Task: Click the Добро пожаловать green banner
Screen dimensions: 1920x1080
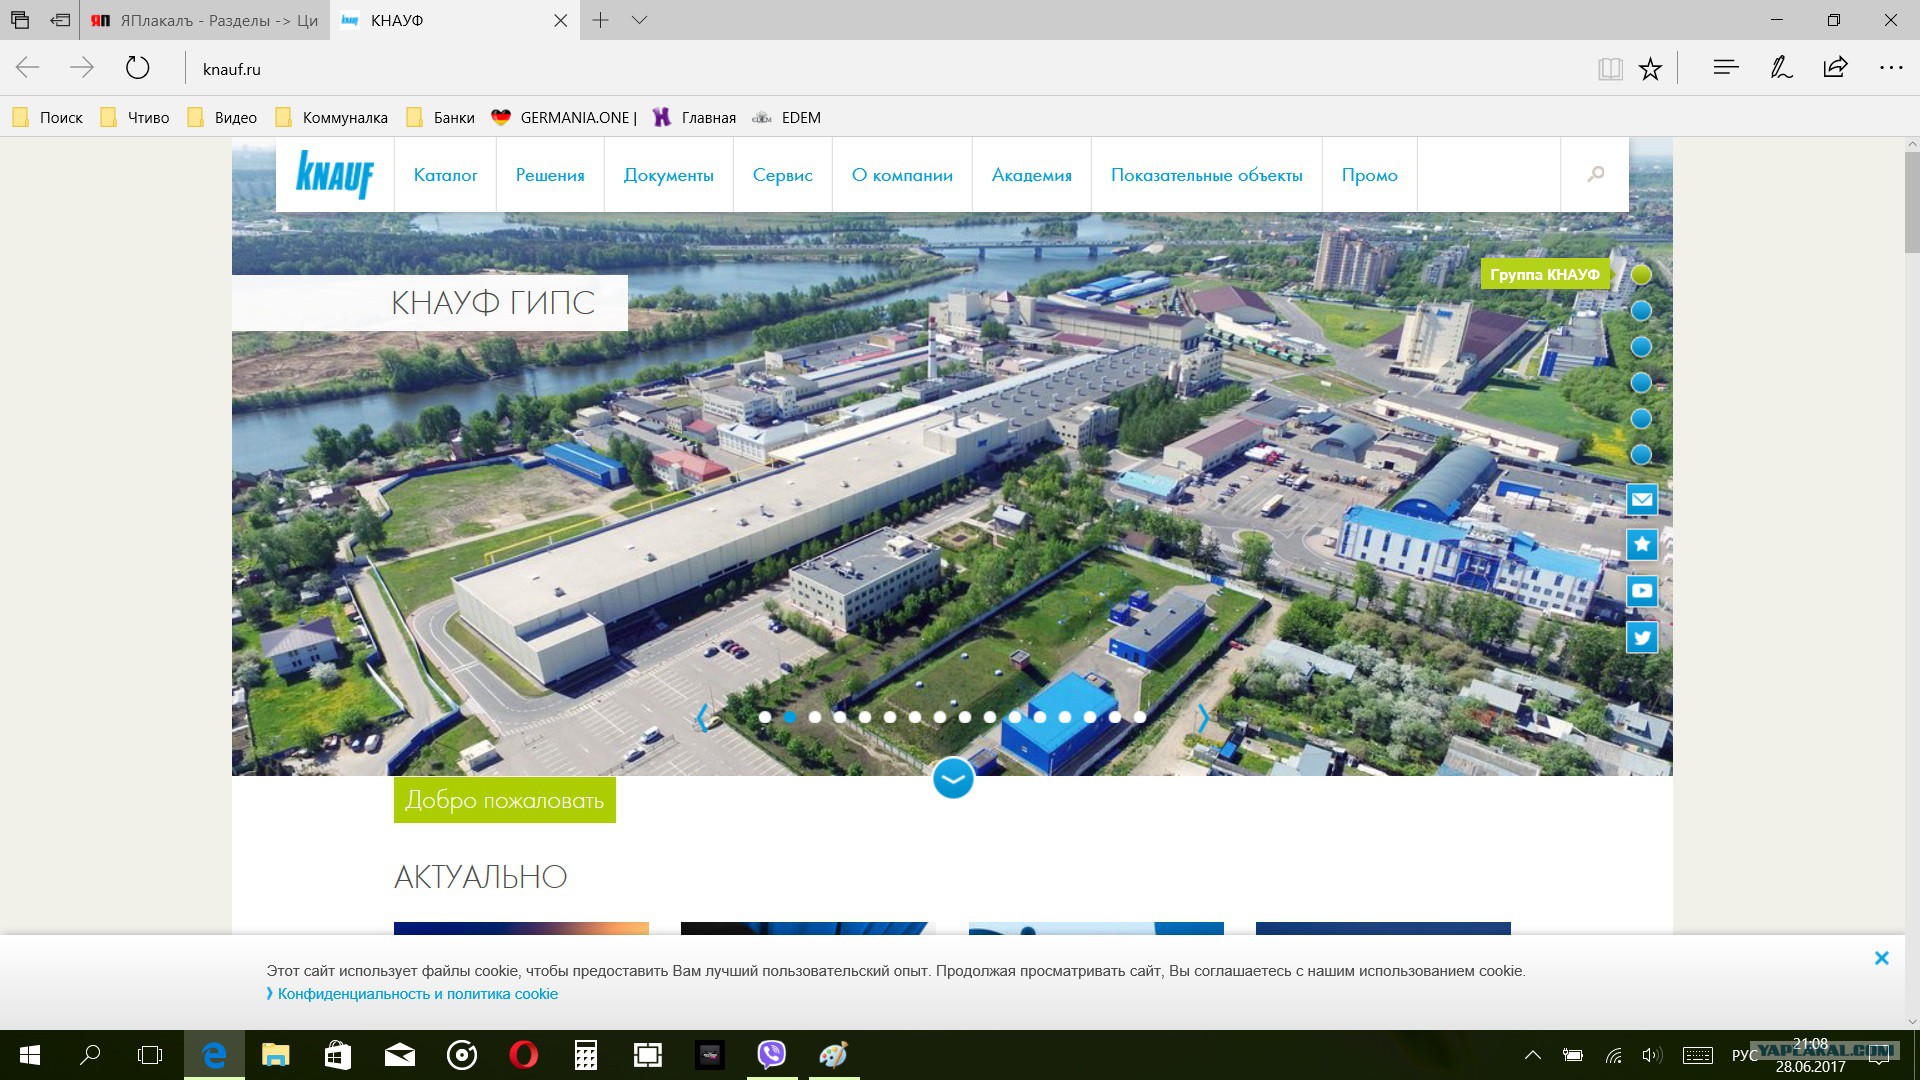Action: tap(505, 800)
